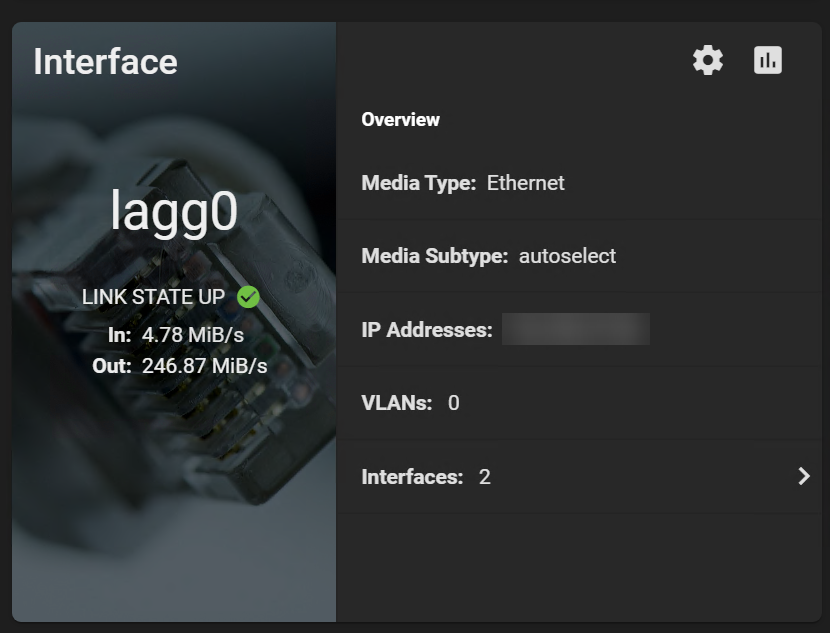Click the Interface widget title
This screenshot has height=633, width=830.
tap(105, 62)
